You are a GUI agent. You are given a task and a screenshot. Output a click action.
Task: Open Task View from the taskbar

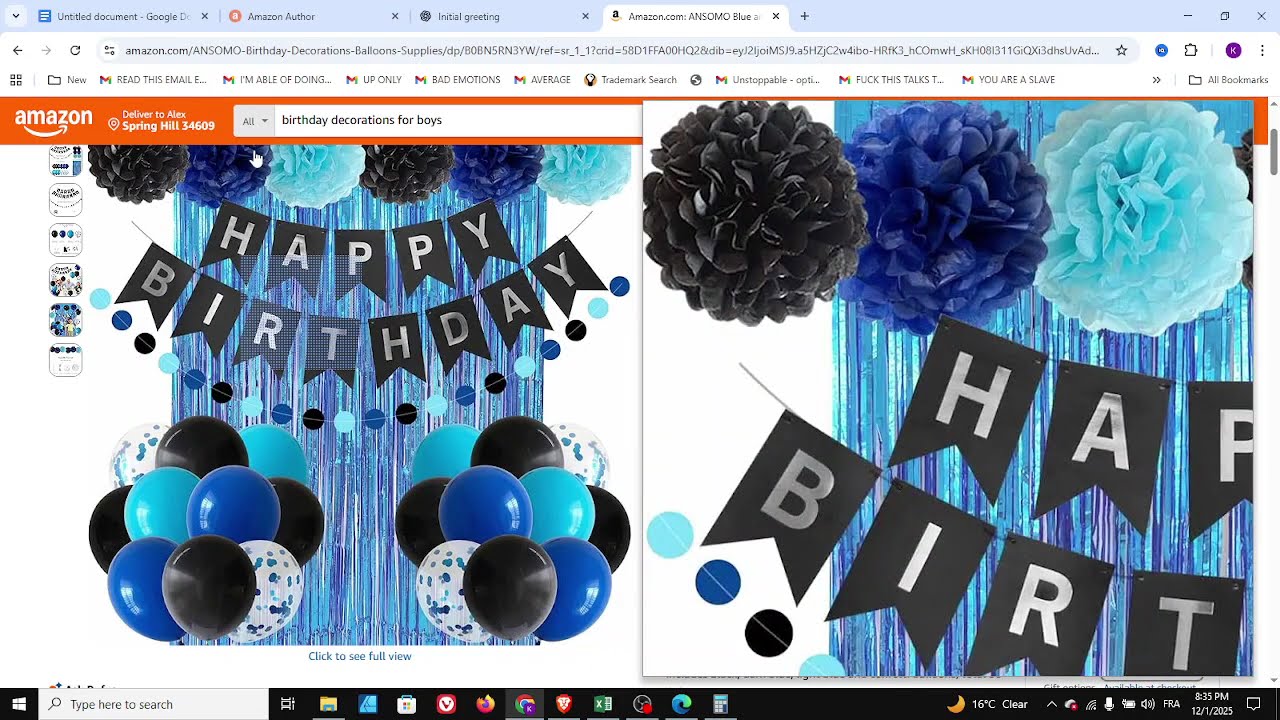[x=287, y=704]
